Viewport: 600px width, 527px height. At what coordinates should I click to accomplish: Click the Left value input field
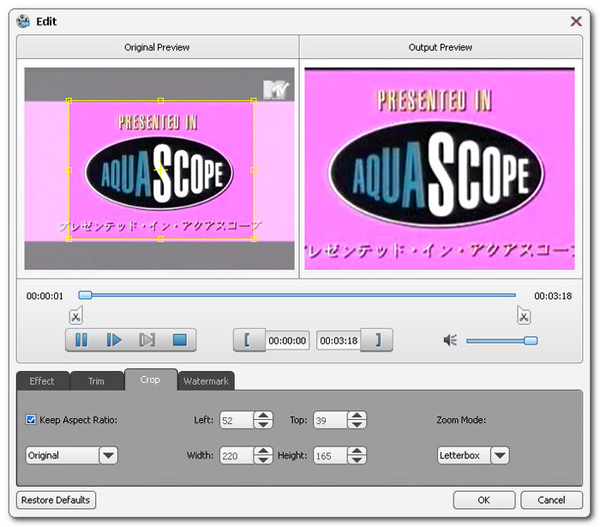[237, 420]
